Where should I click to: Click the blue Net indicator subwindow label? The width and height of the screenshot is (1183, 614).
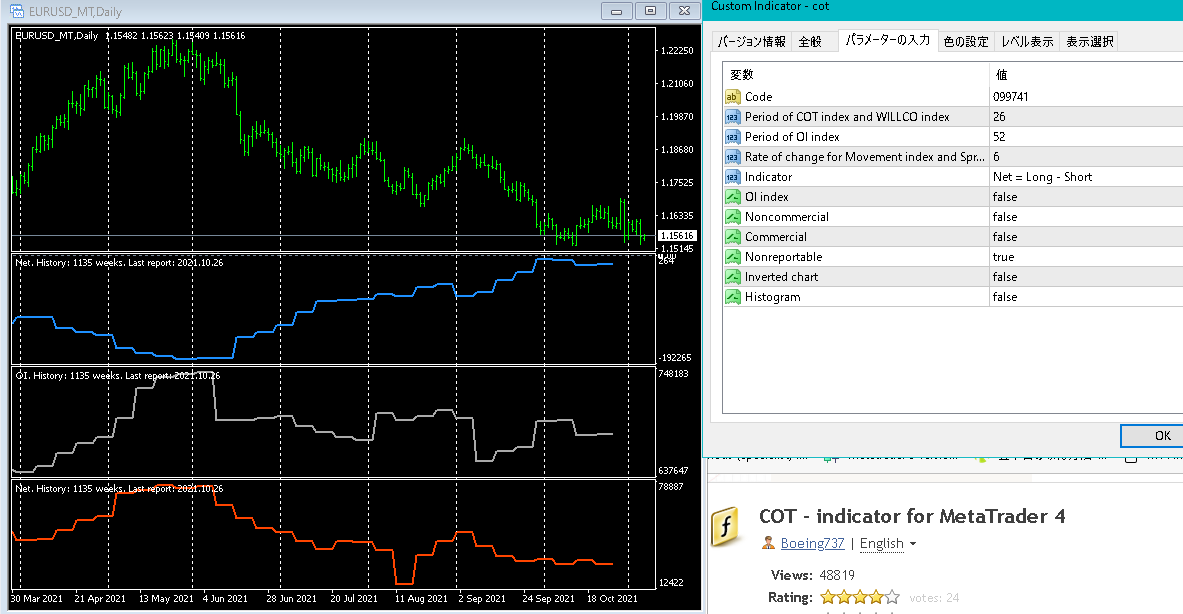tap(119, 262)
